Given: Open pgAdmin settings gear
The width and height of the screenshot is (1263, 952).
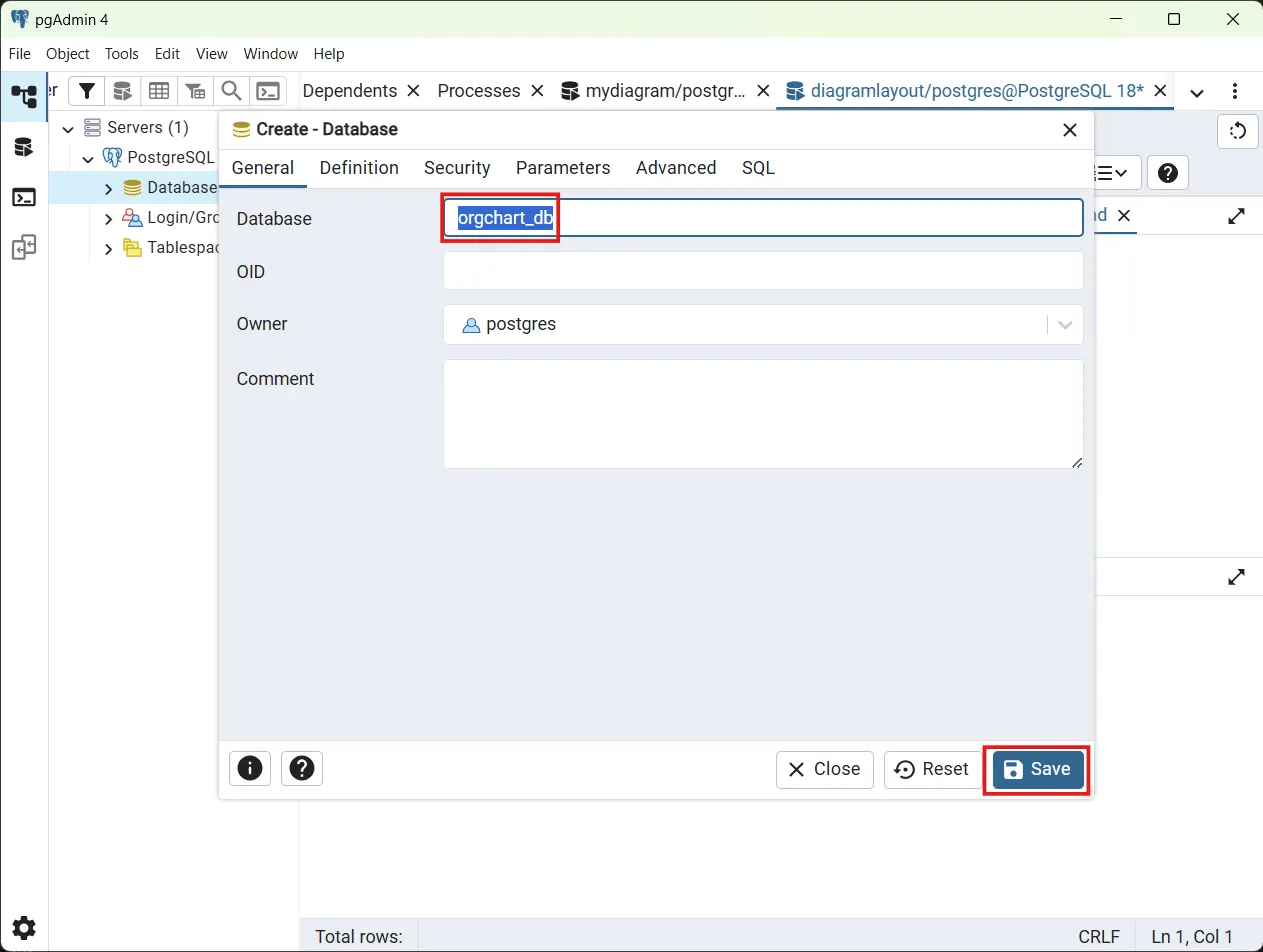Looking at the screenshot, I should pyautogui.click(x=24, y=927).
